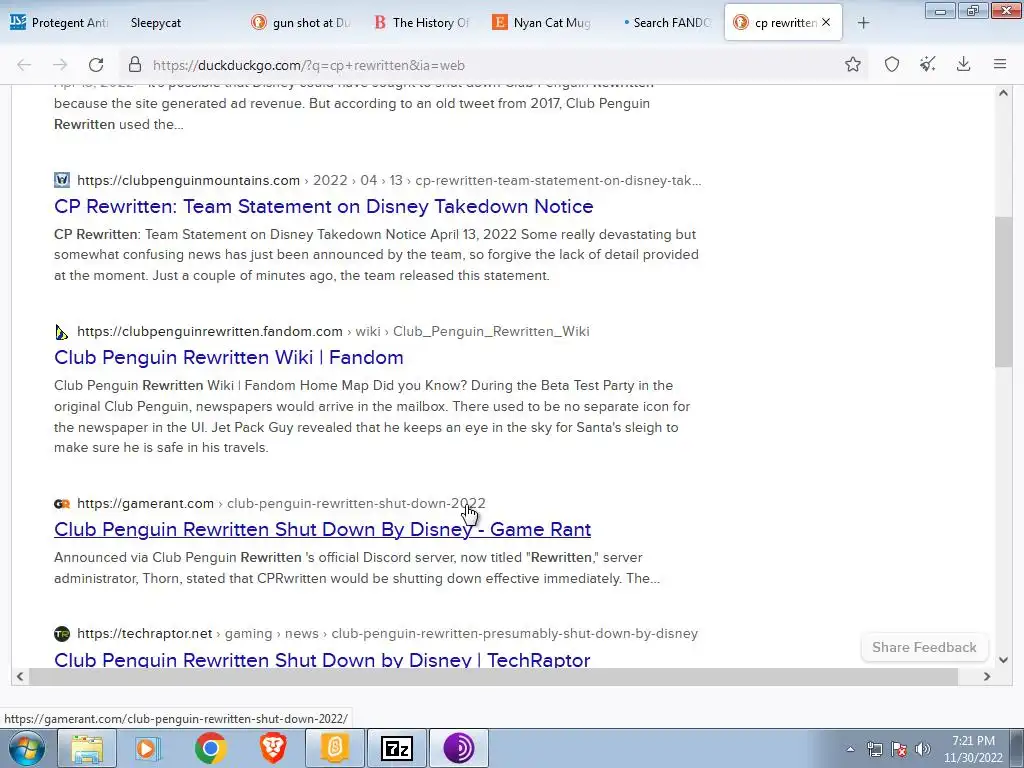Go back to the previous page

[x=24, y=65]
